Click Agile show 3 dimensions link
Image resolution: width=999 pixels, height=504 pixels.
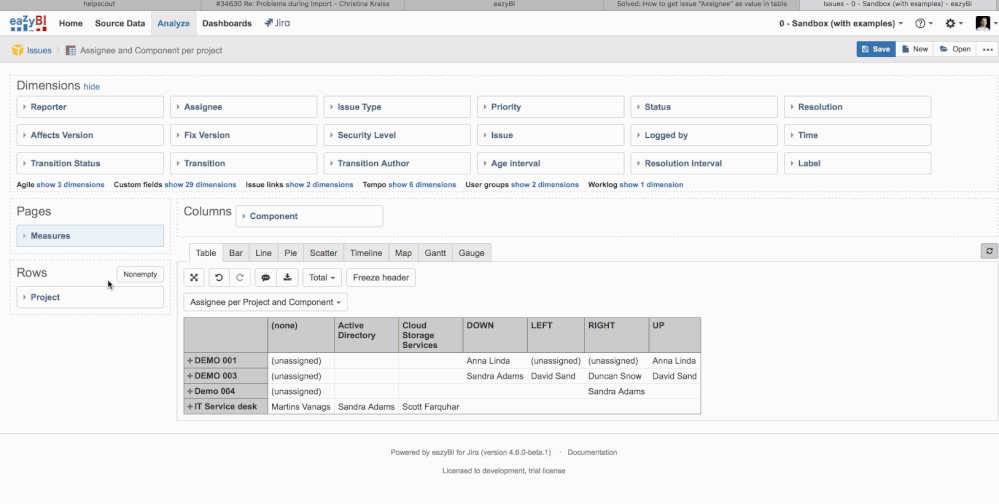click(x=70, y=185)
